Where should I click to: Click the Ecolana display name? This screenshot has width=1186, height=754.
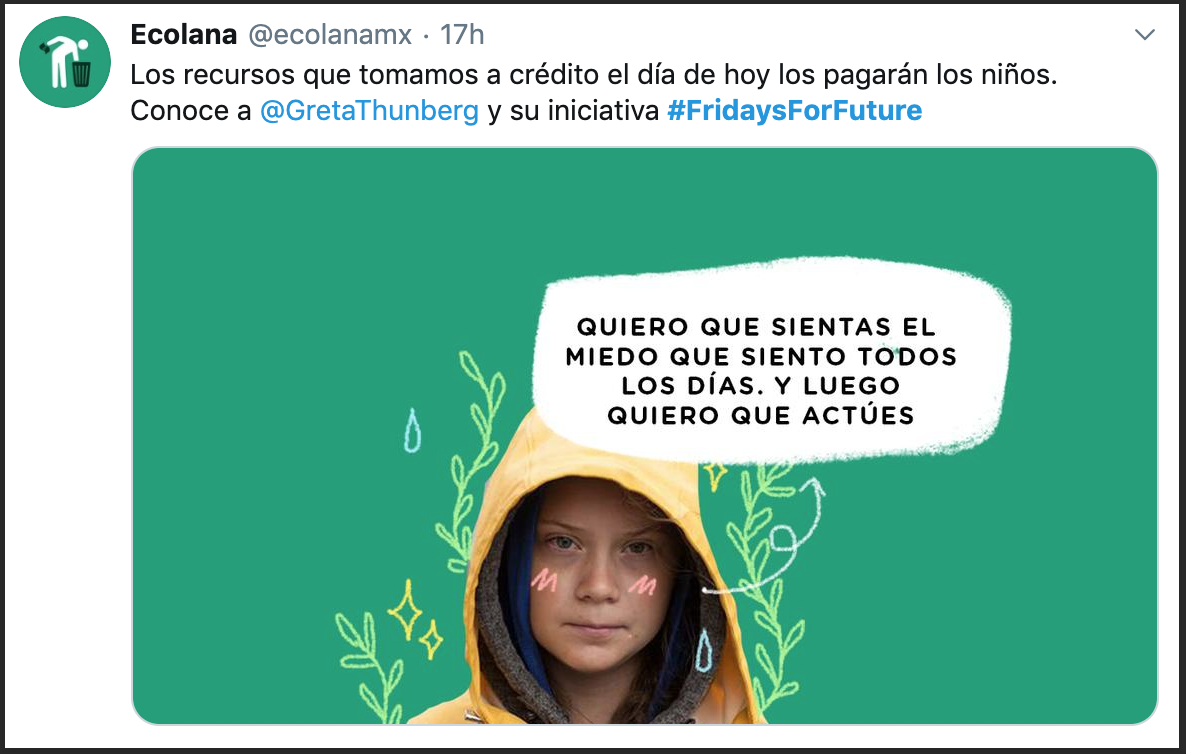[x=184, y=34]
